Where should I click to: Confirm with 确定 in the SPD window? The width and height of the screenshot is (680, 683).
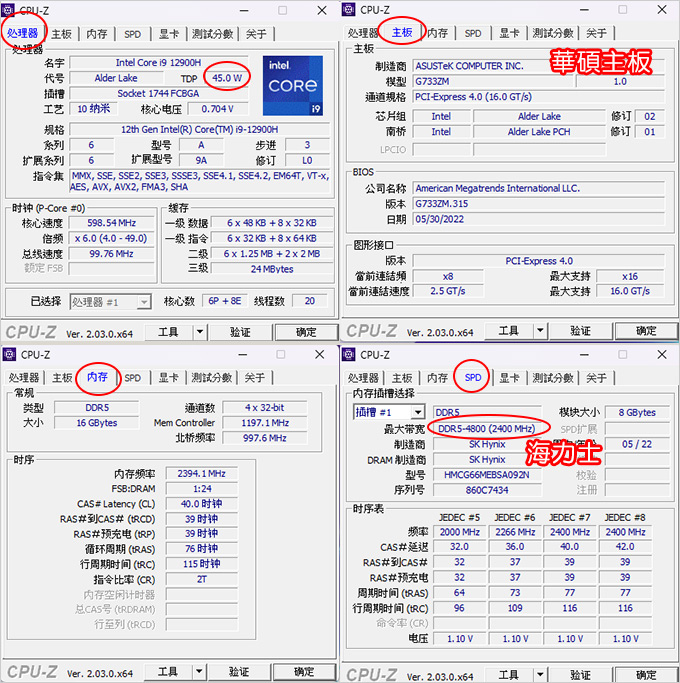point(646,674)
